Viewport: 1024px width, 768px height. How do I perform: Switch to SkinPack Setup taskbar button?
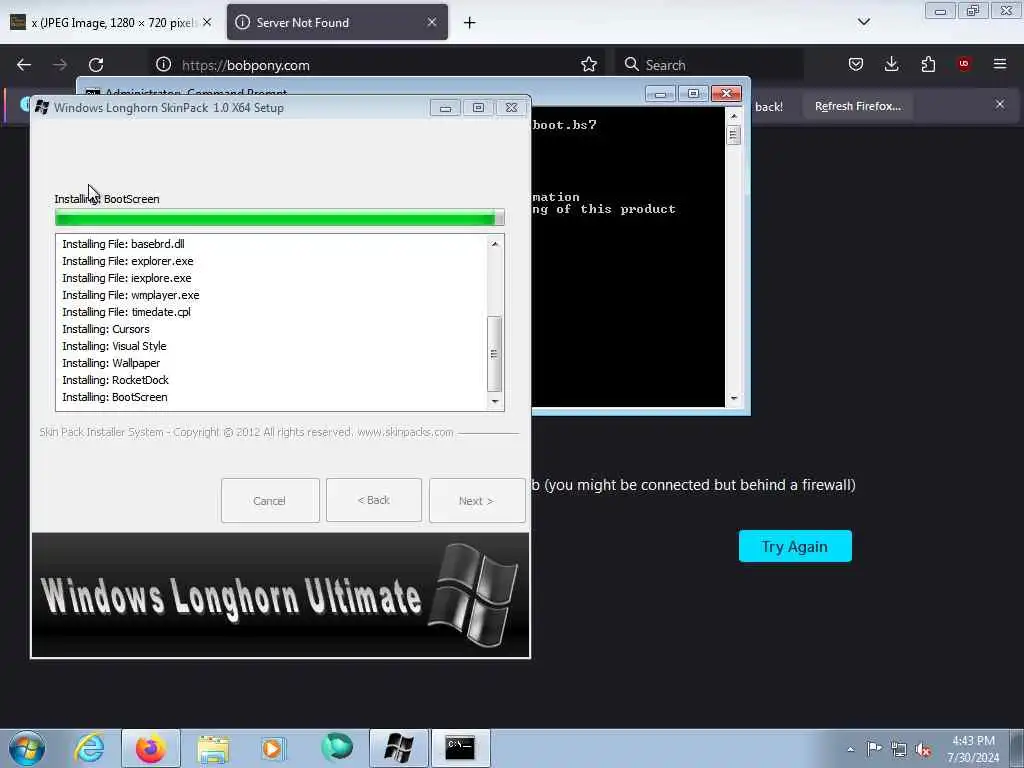click(x=398, y=748)
